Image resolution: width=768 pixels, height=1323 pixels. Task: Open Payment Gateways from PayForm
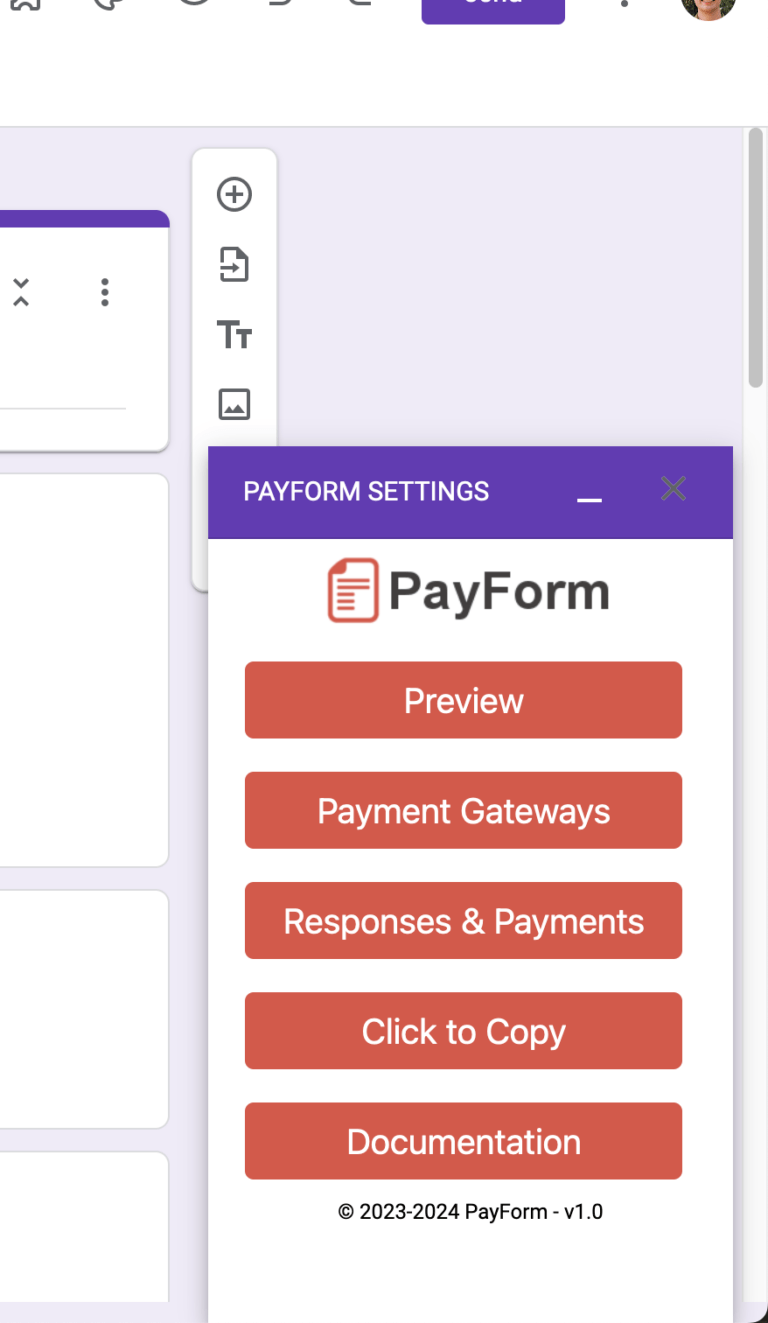(x=463, y=810)
